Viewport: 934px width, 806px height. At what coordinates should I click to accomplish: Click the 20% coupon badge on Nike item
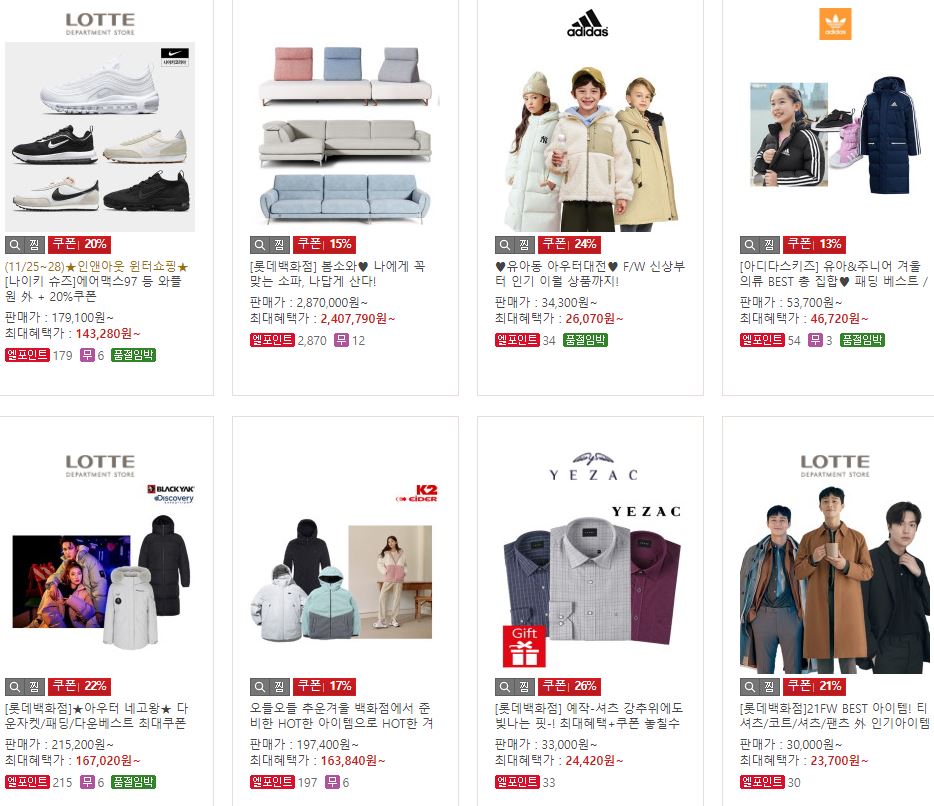coord(79,244)
